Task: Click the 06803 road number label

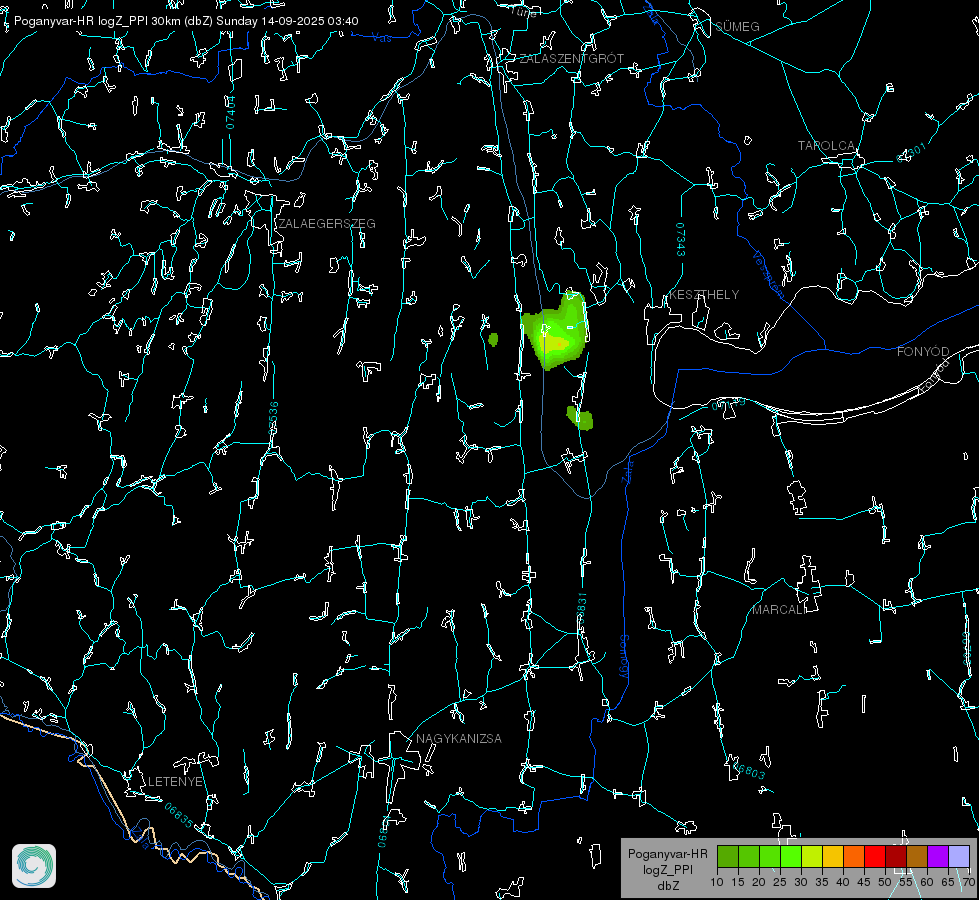Action: 747,769
